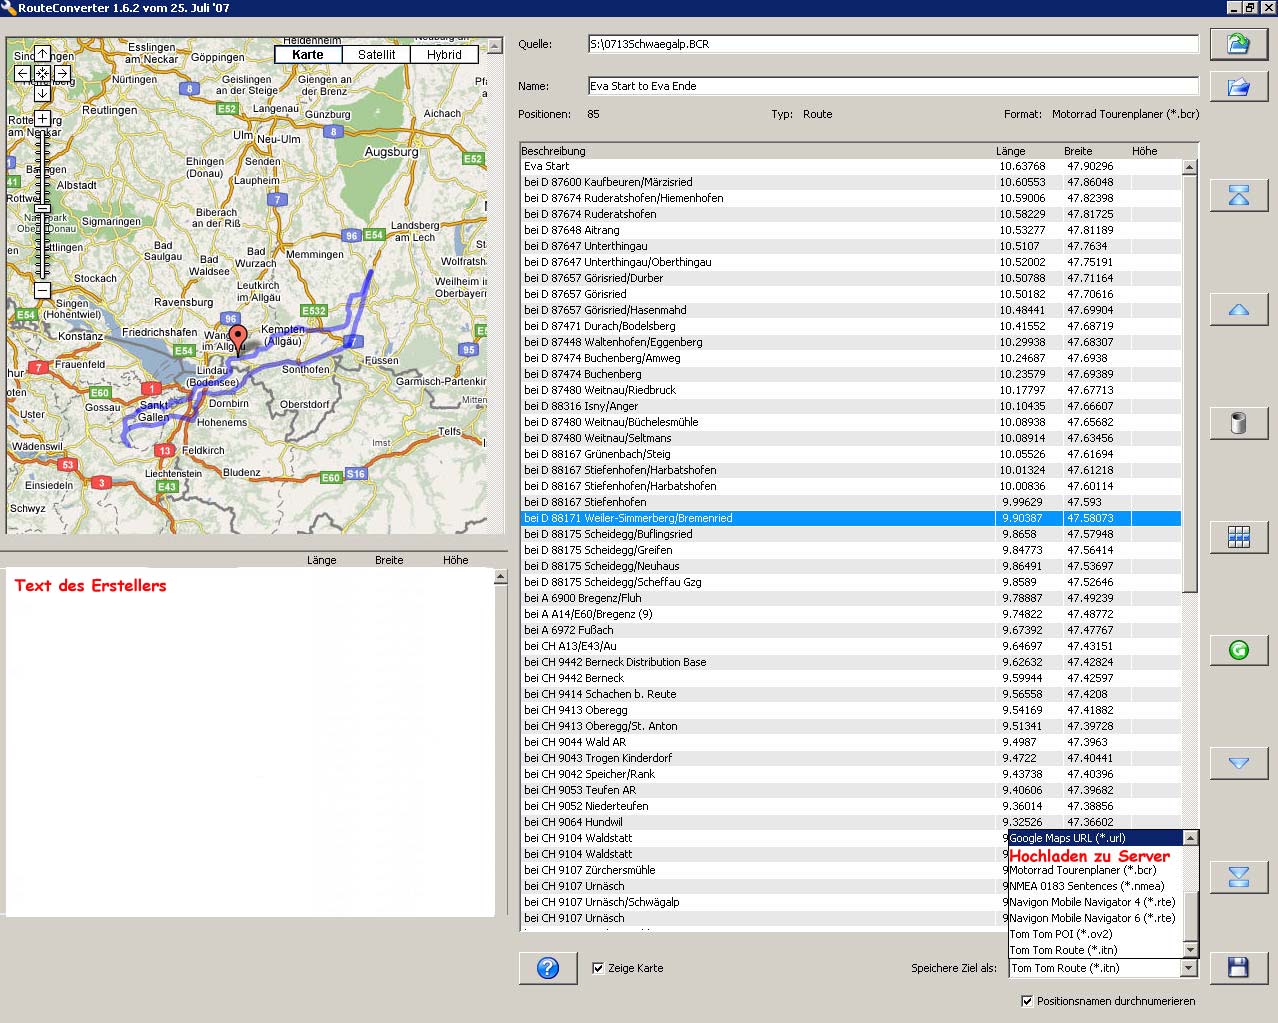This screenshot has height=1023, width=1278.
Task: Switch map to Hybrid view
Action: (x=444, y=55)
